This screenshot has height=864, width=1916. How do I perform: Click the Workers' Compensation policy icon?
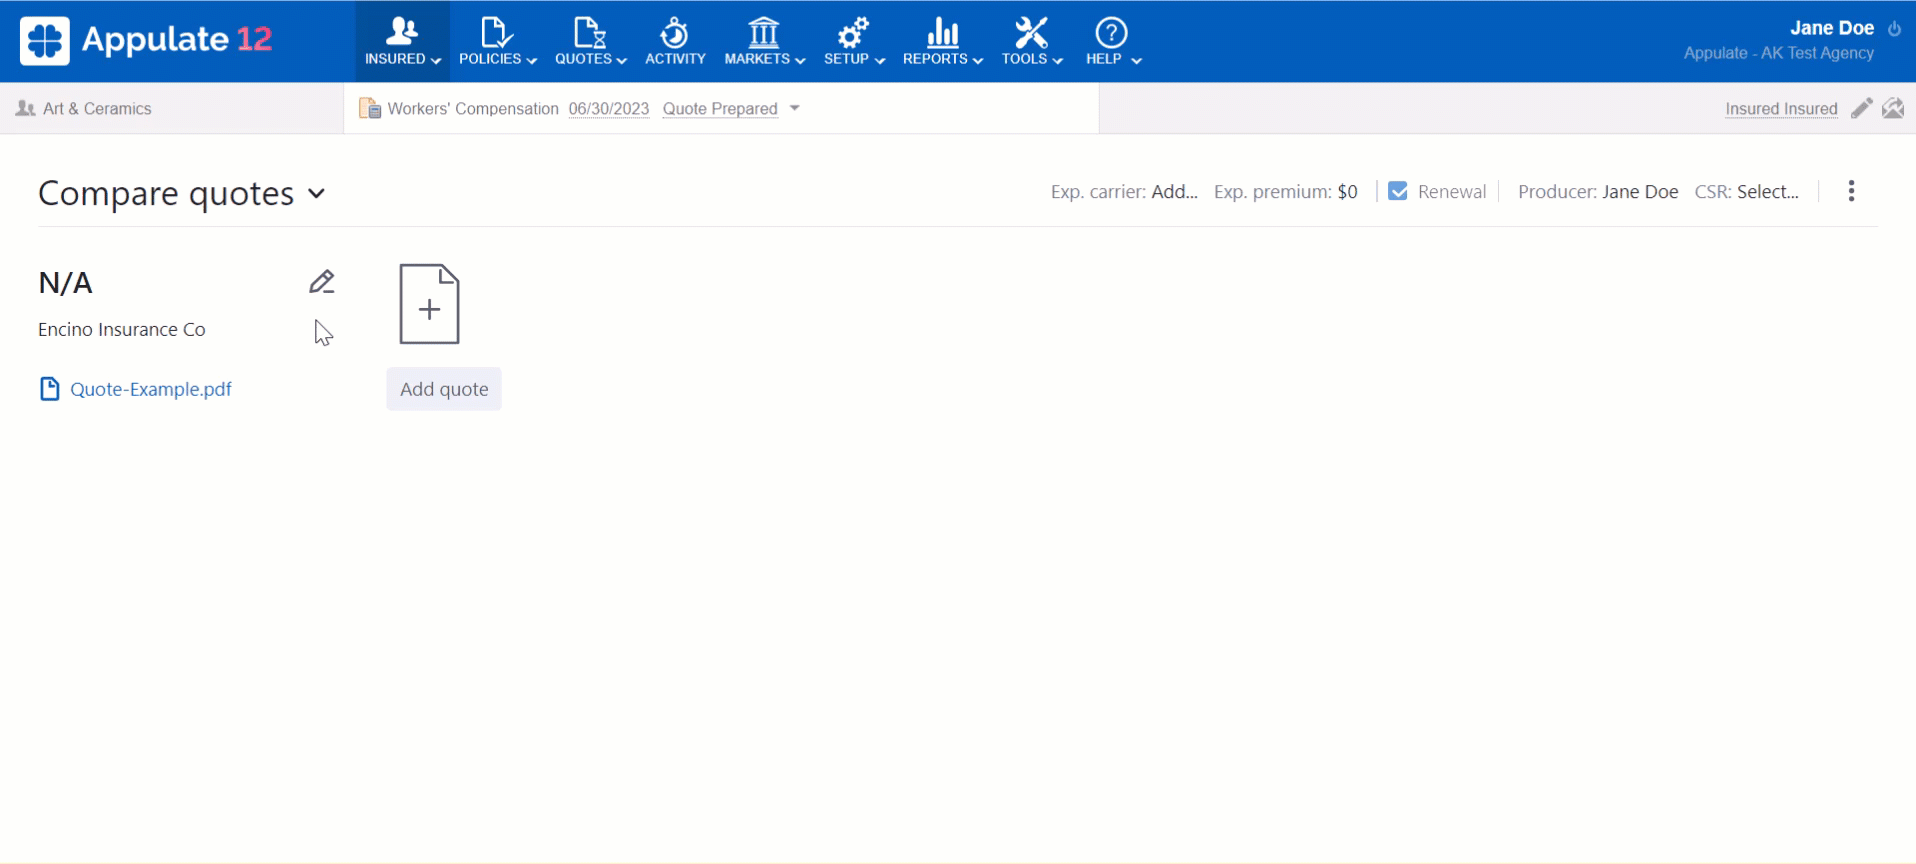tap(369, 108)
